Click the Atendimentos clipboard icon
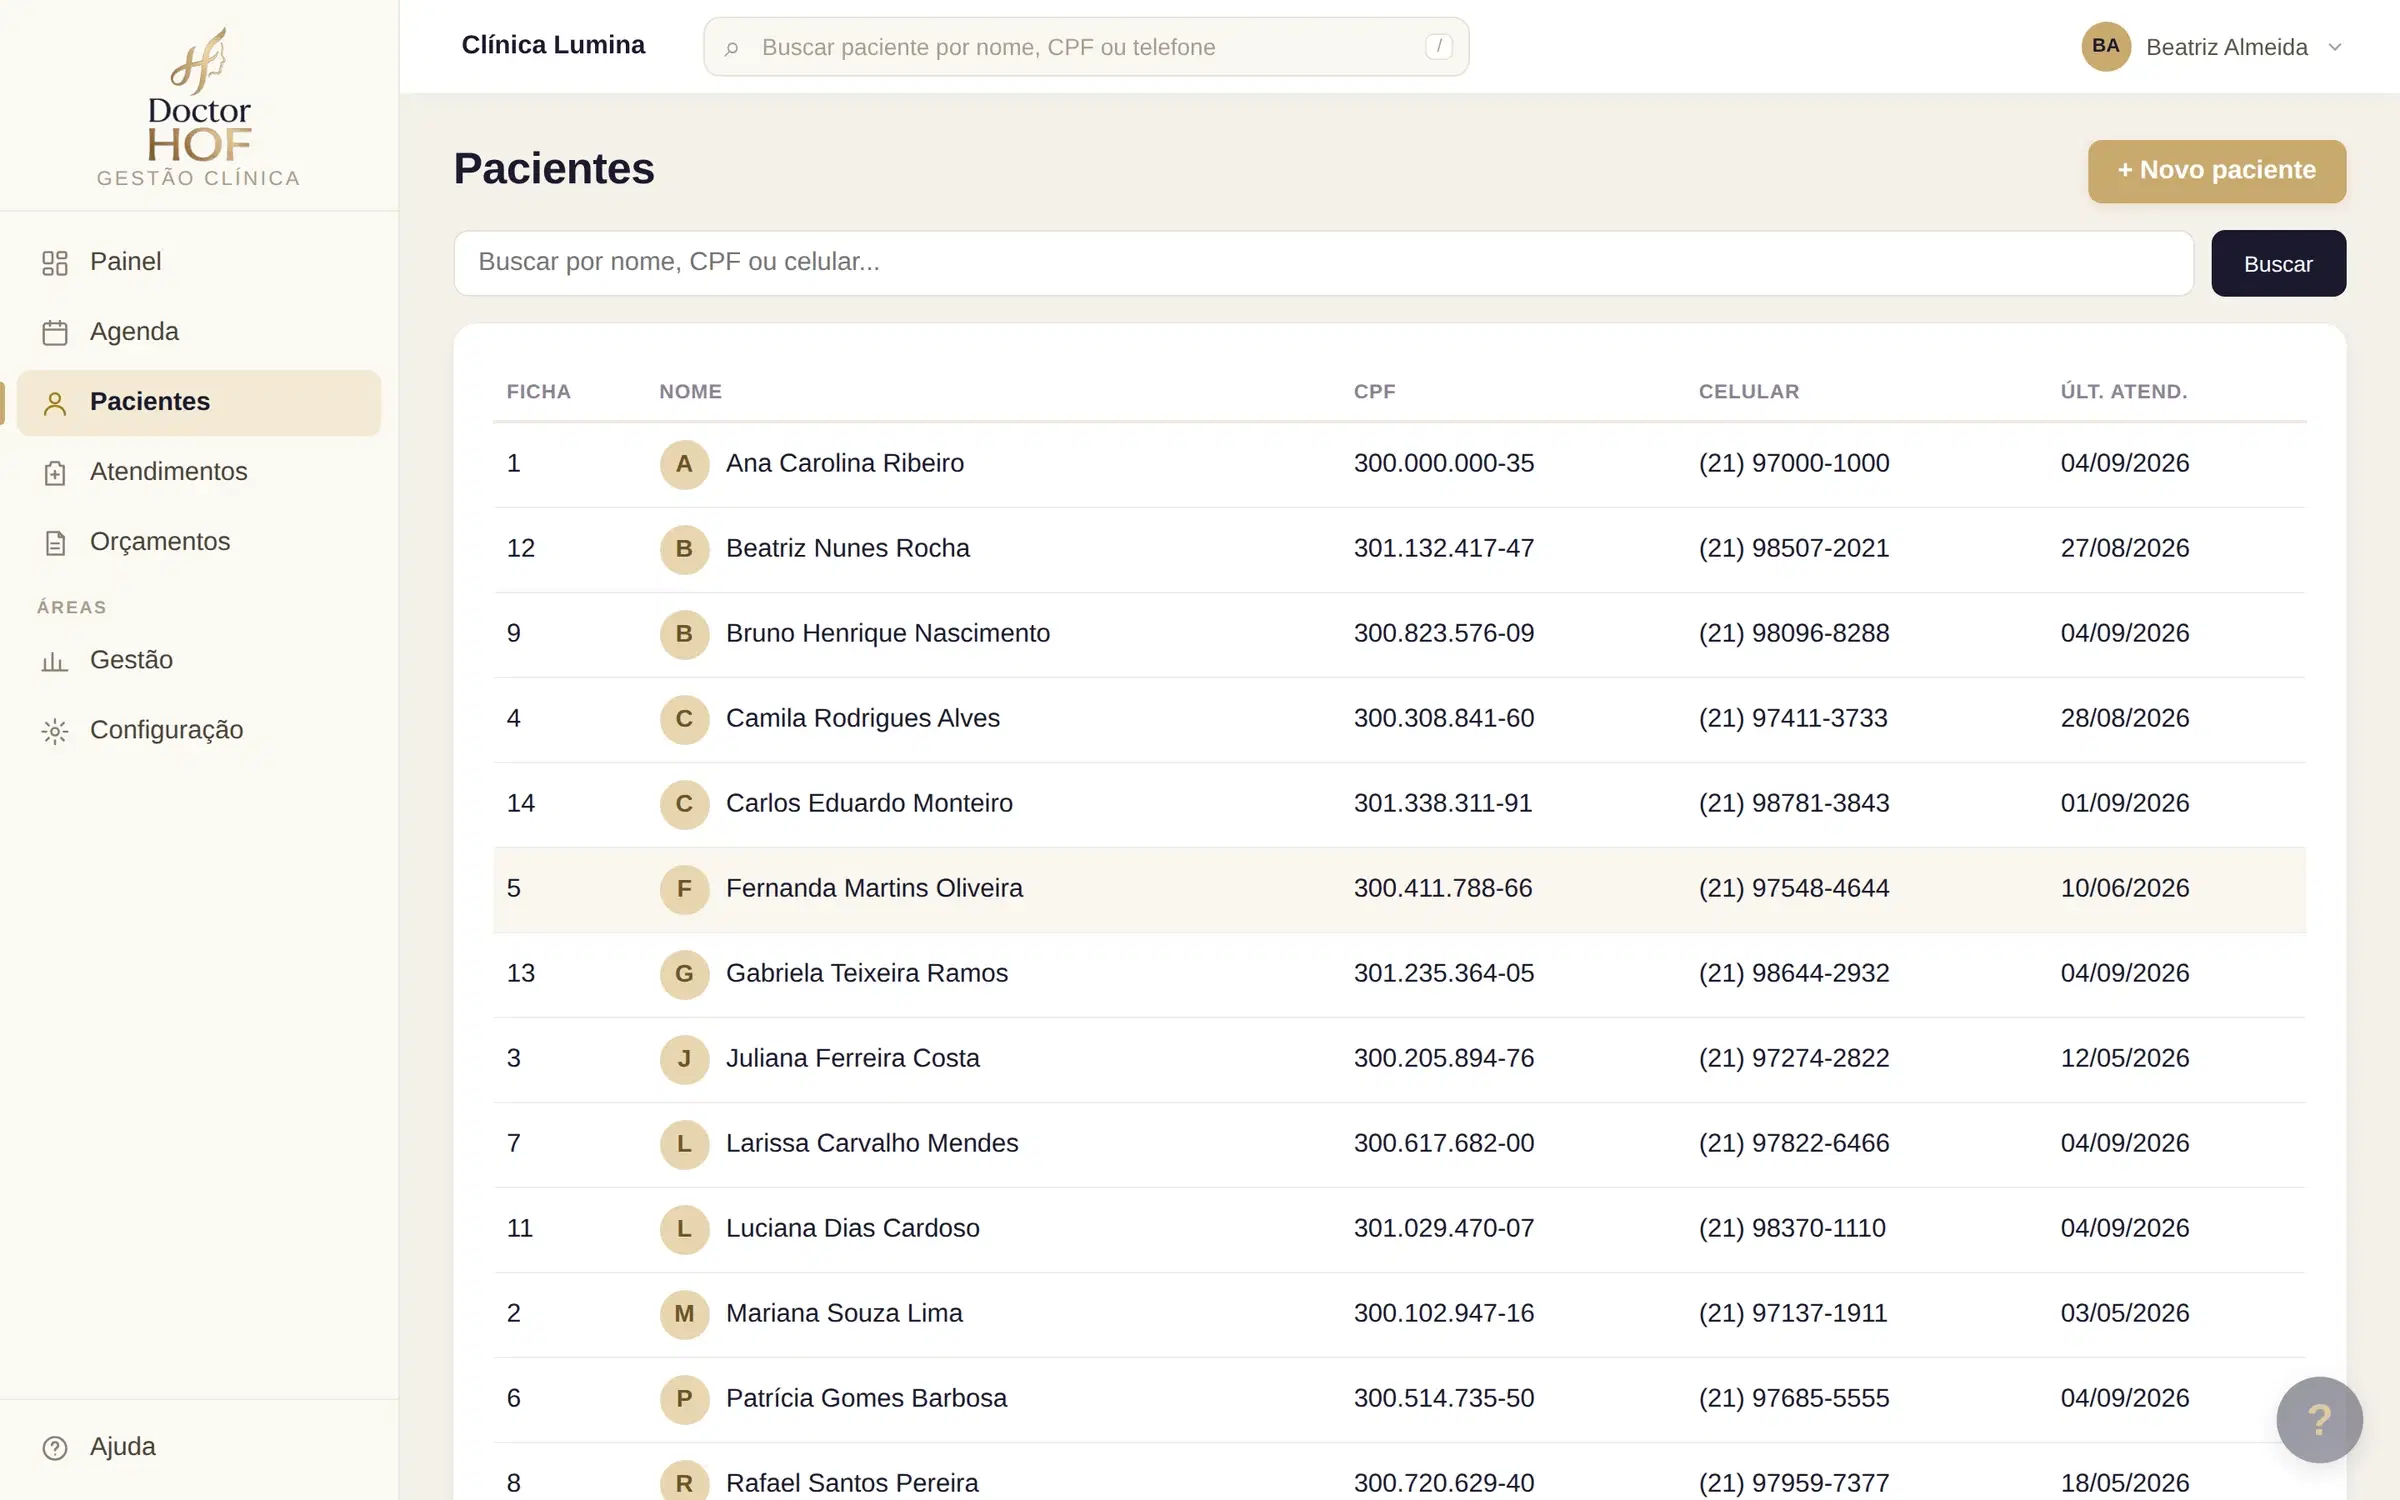 click(x=55, y=473)
